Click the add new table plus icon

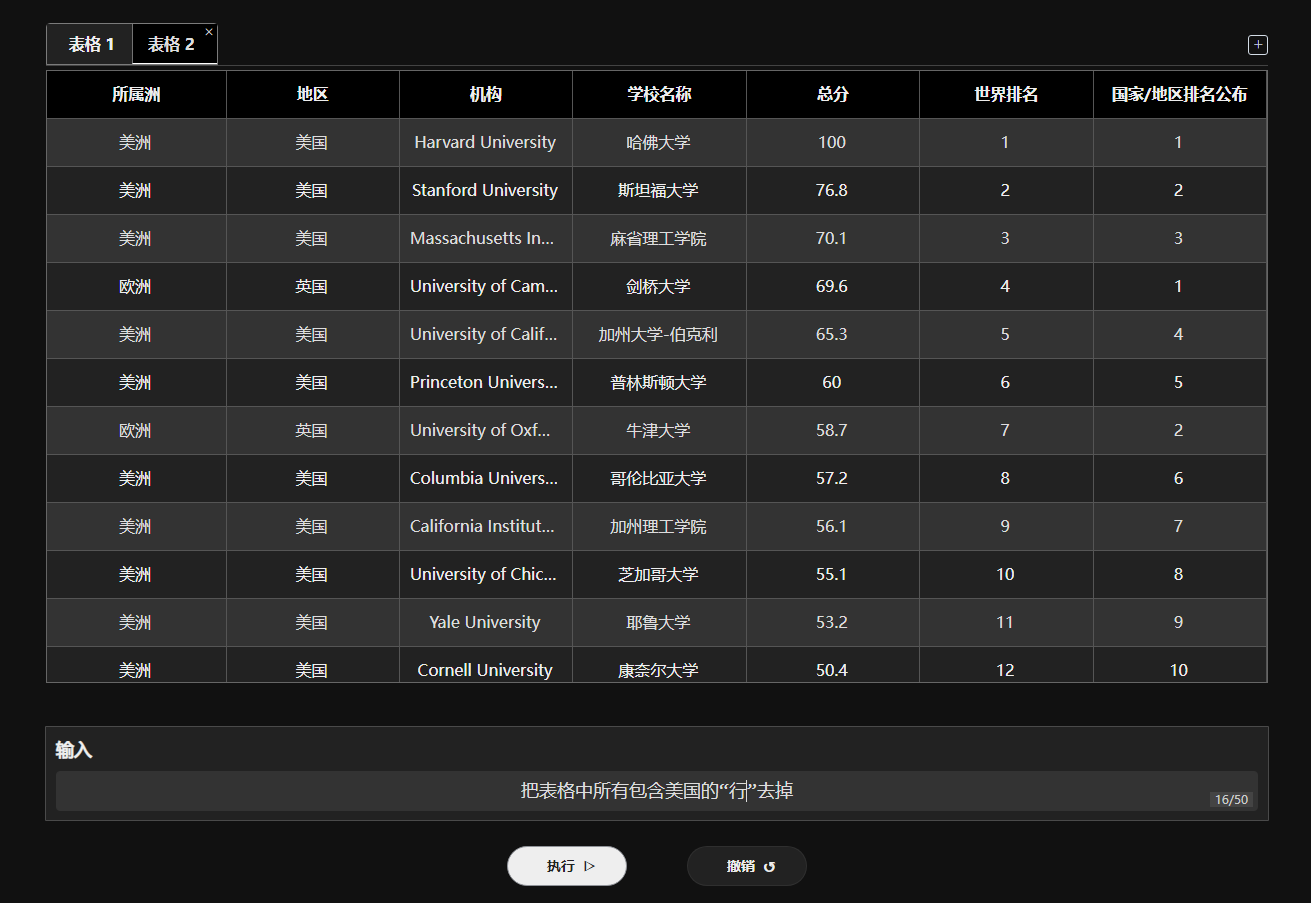[1258, 45]
